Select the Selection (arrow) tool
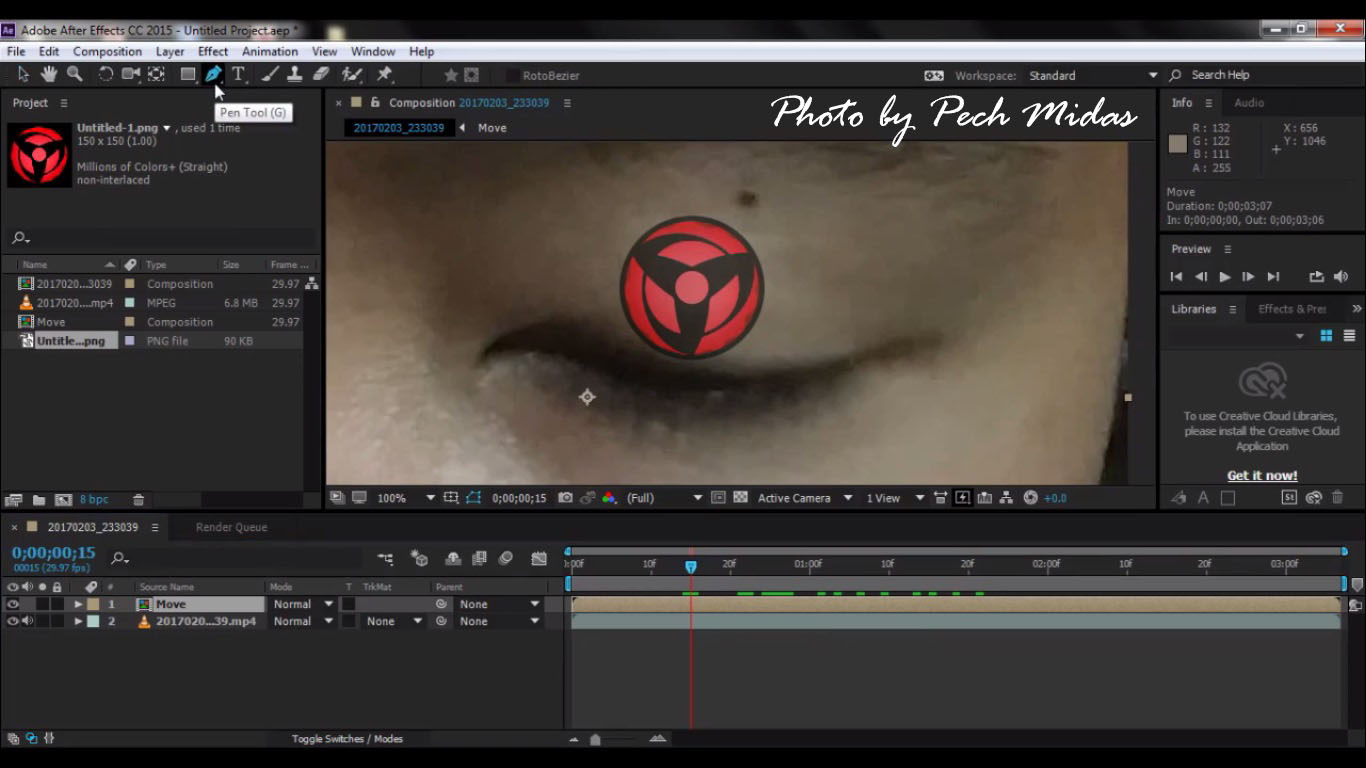1366x768 pixels. 23,74
